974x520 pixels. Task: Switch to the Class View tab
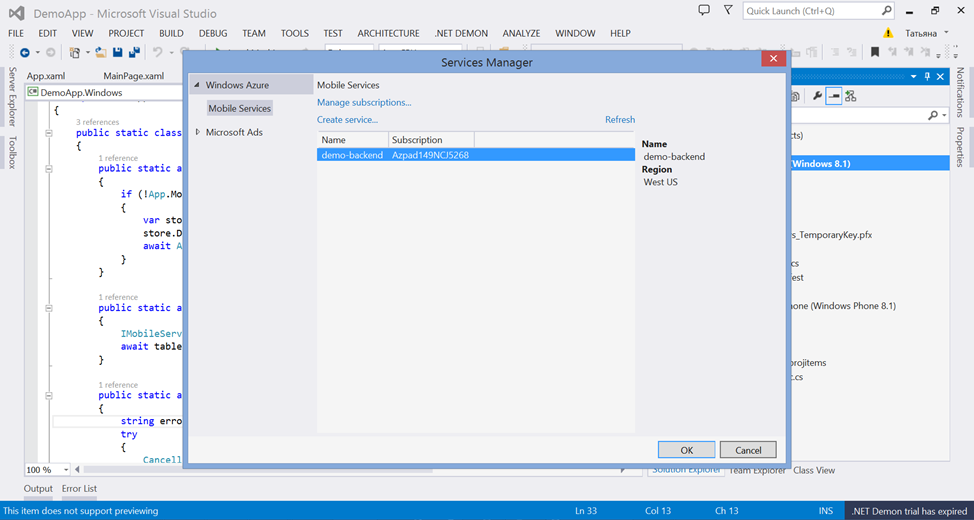coord(814,470)
